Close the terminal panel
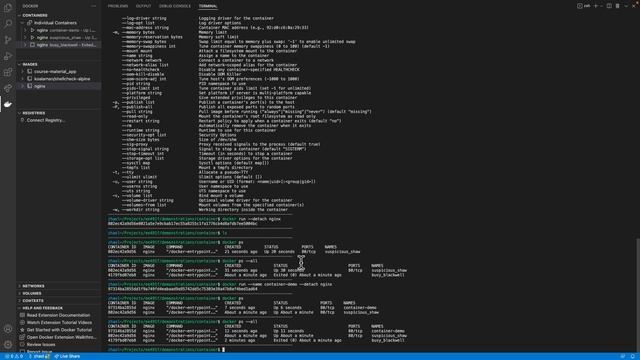 (x=634, y=6)
